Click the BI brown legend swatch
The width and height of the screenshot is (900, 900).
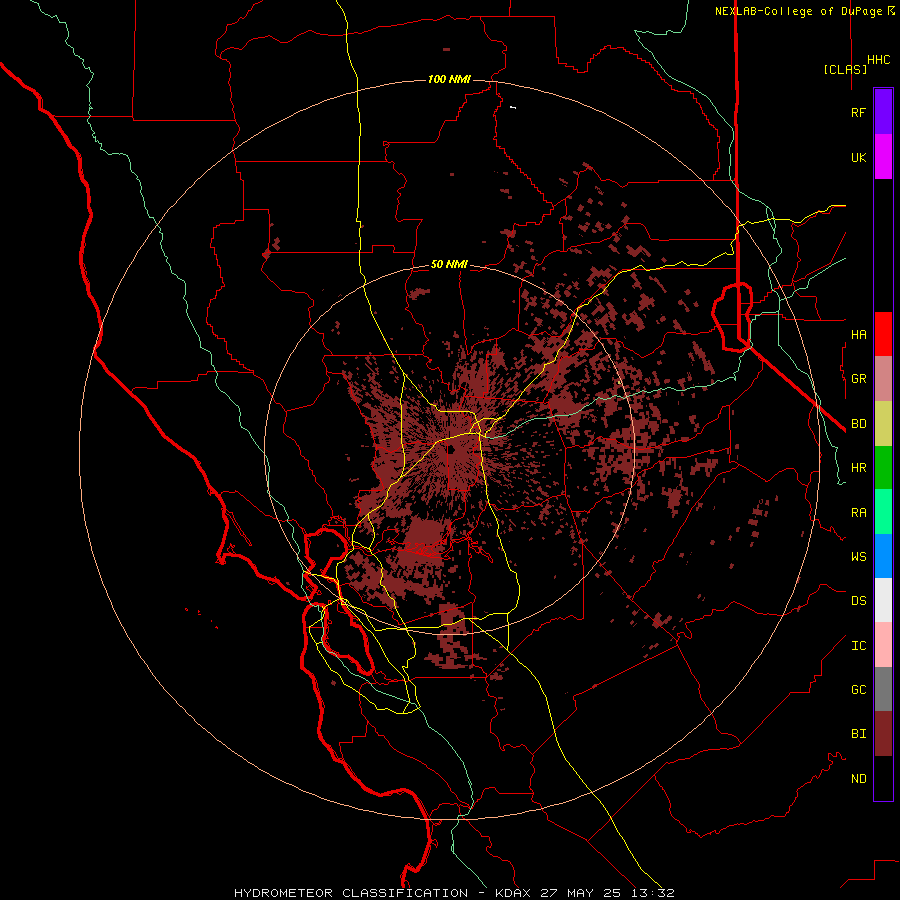883,734
